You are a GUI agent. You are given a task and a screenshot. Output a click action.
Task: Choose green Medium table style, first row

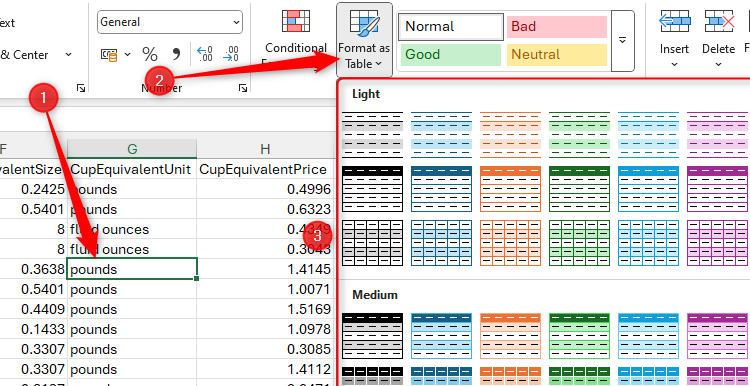tap(579, 336)
